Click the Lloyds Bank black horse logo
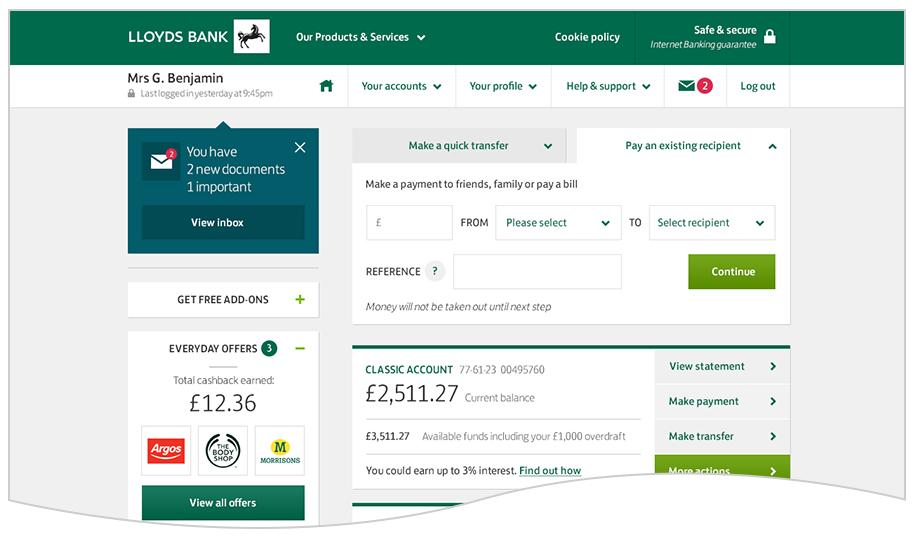The image size is (917, 536). (x=251, y=36)
